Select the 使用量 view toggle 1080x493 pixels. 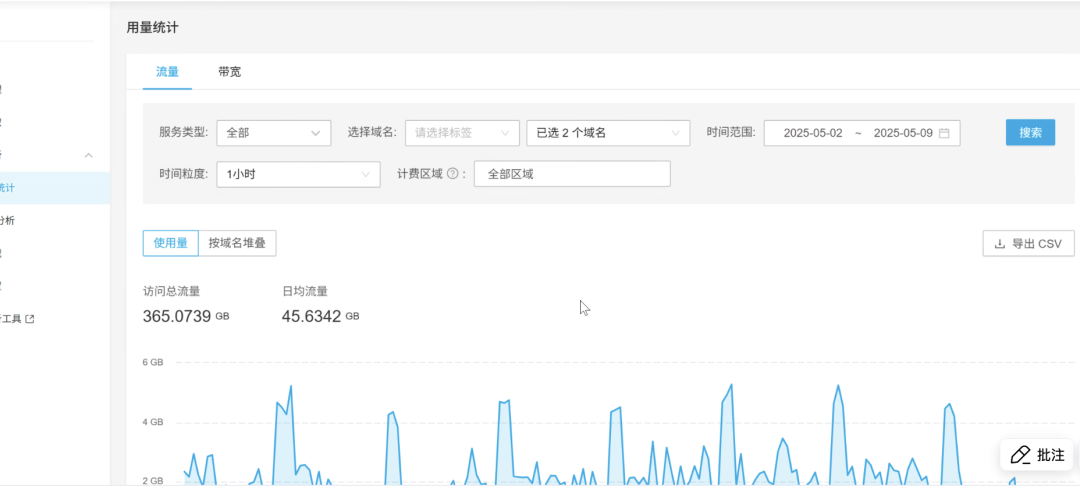tap(170, 243)
